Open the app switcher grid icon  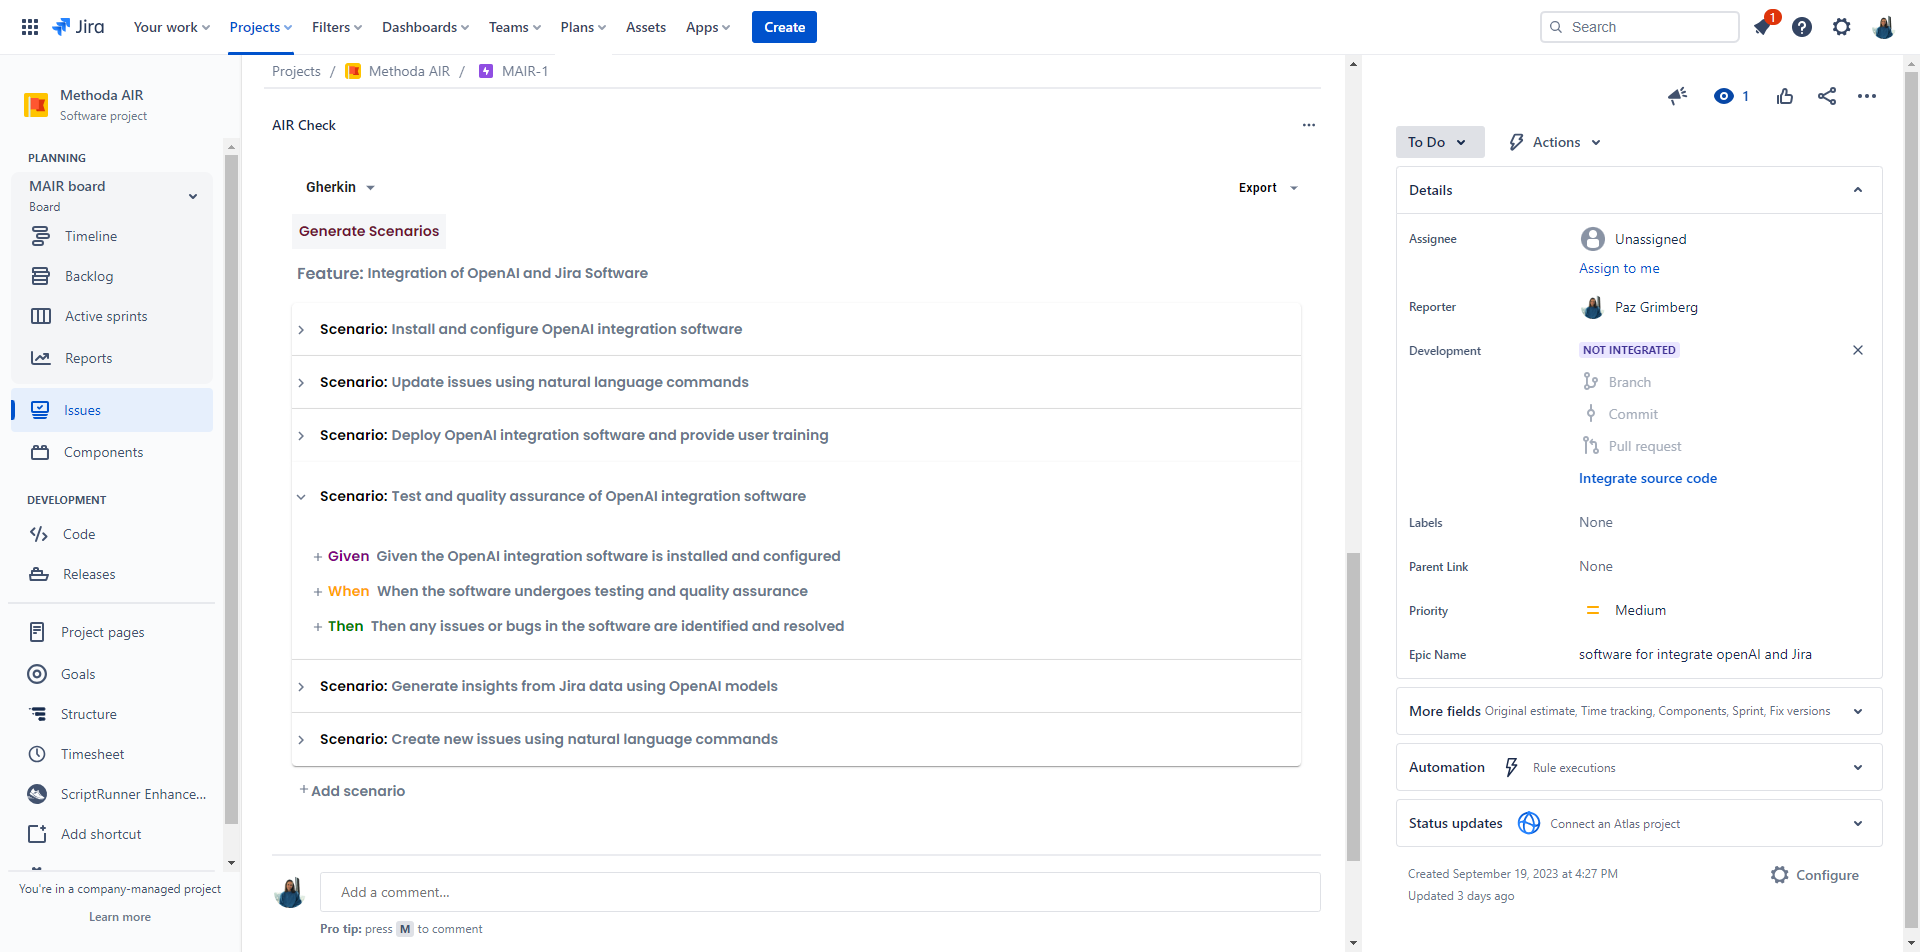30,27
